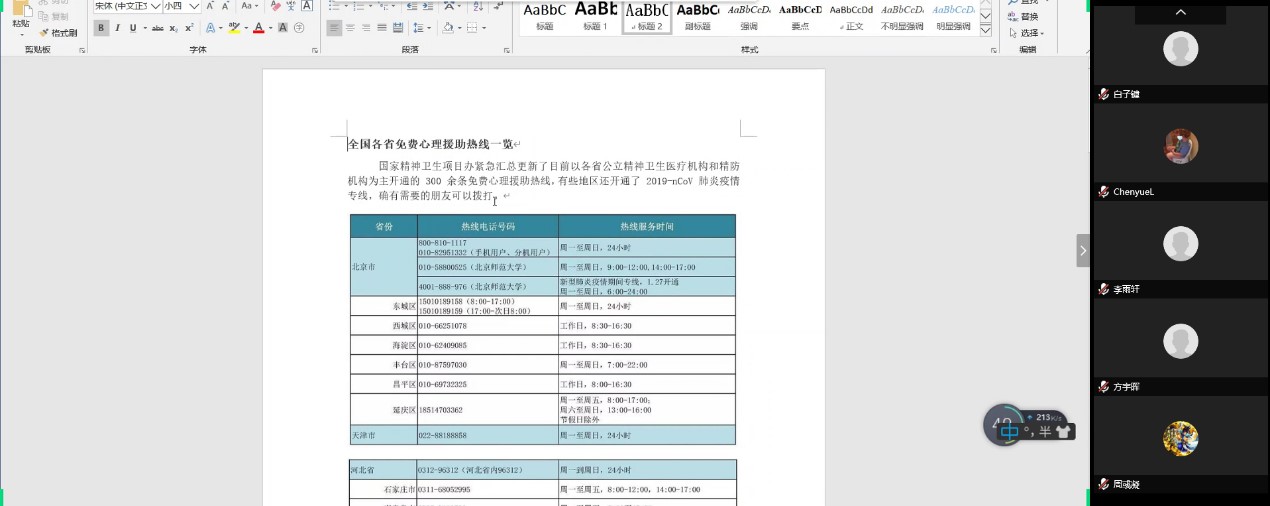Apply the red font color
This screenshot has width=1270, height=506.
[258, 28]
